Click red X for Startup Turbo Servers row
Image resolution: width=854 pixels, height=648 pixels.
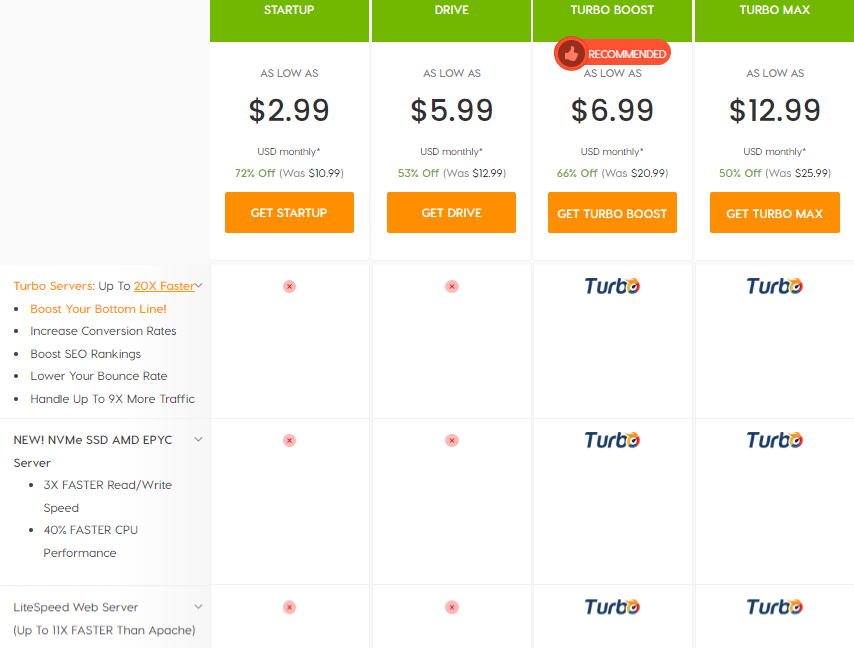point(289,286)
